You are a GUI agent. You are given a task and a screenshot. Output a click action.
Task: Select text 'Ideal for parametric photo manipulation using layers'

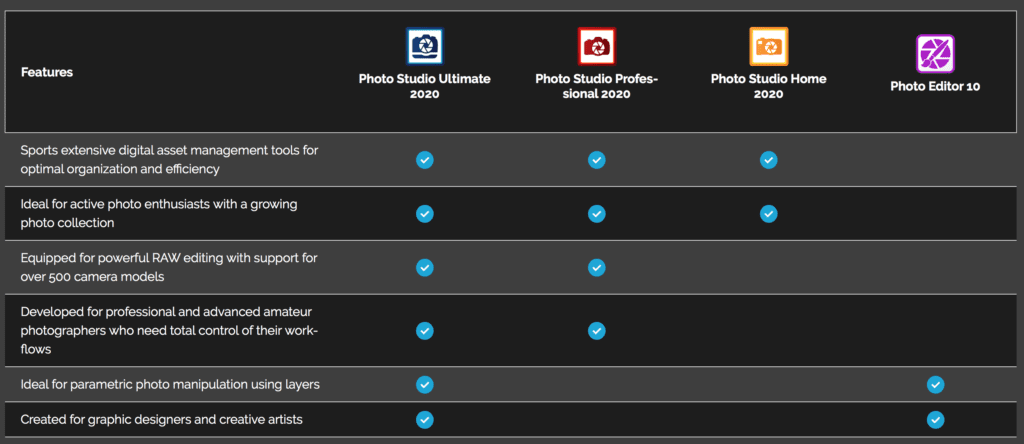[x=170, y=385]
